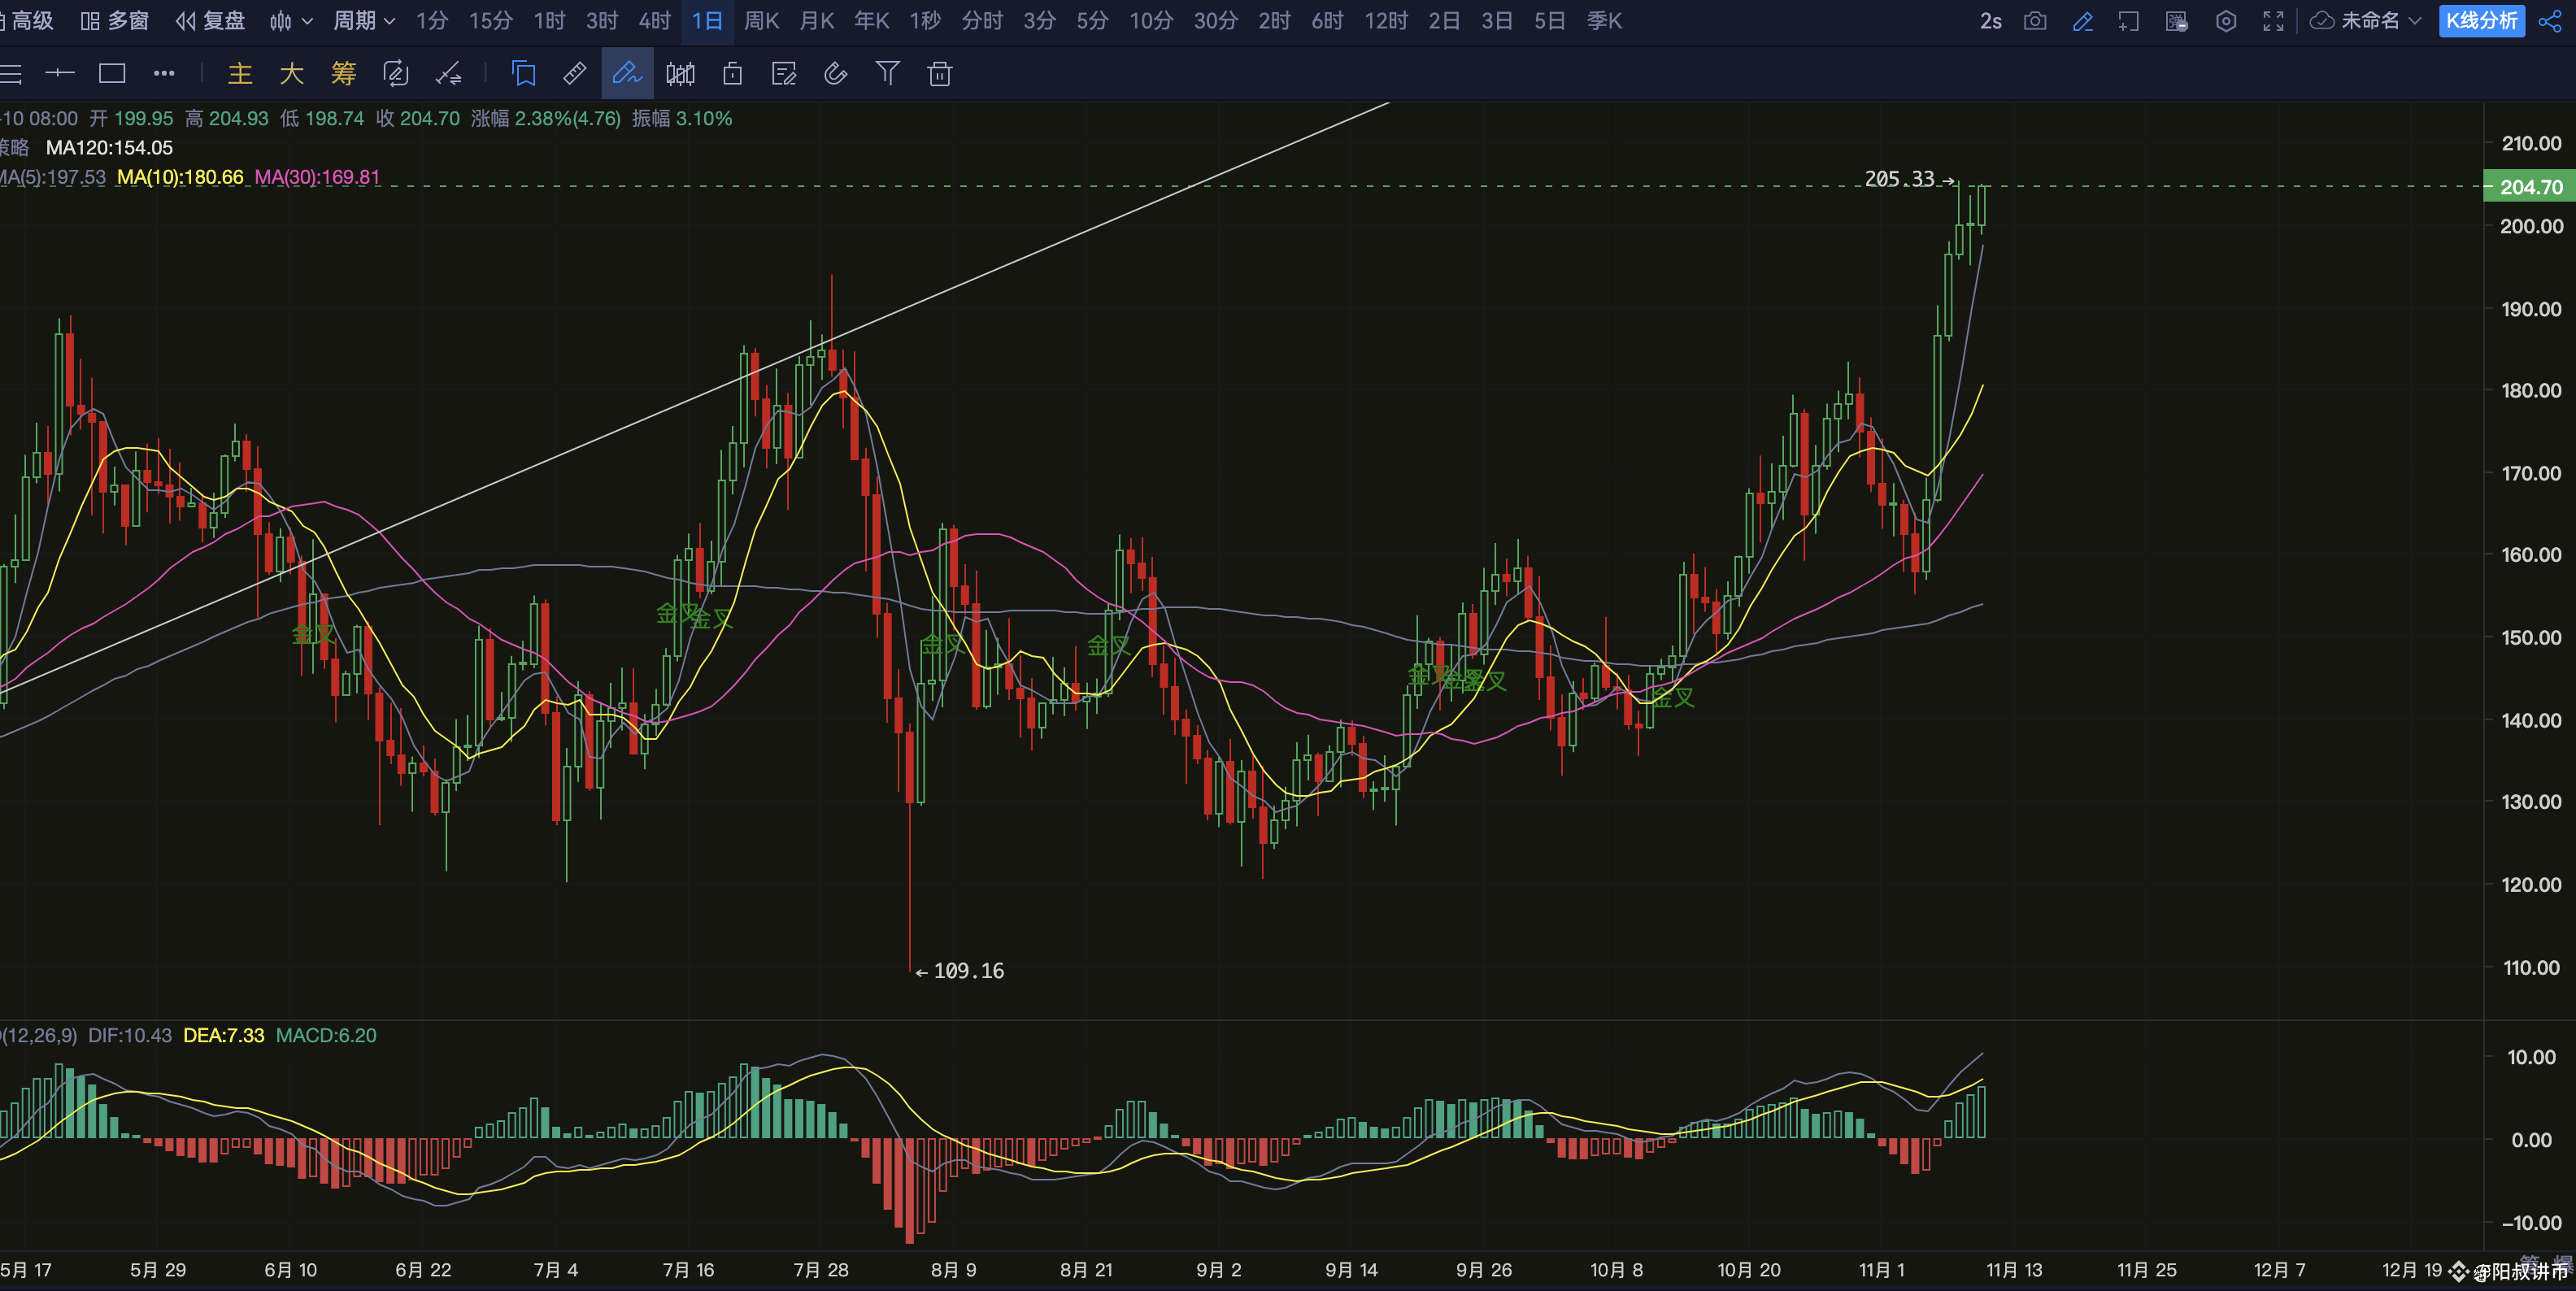
Task: Click the MA(30):169.81 indicator label
Action: point(317,177)
